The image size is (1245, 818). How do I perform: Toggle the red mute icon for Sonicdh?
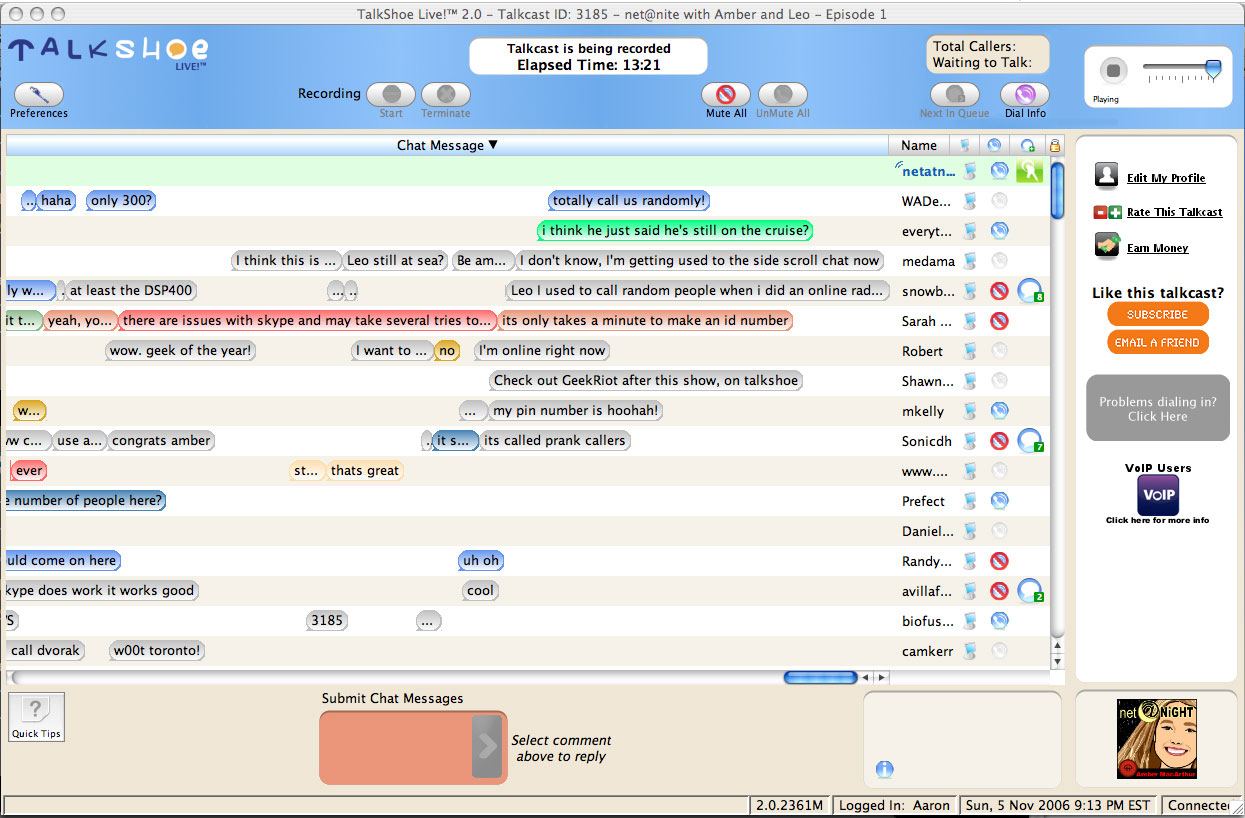pos(998,441)
